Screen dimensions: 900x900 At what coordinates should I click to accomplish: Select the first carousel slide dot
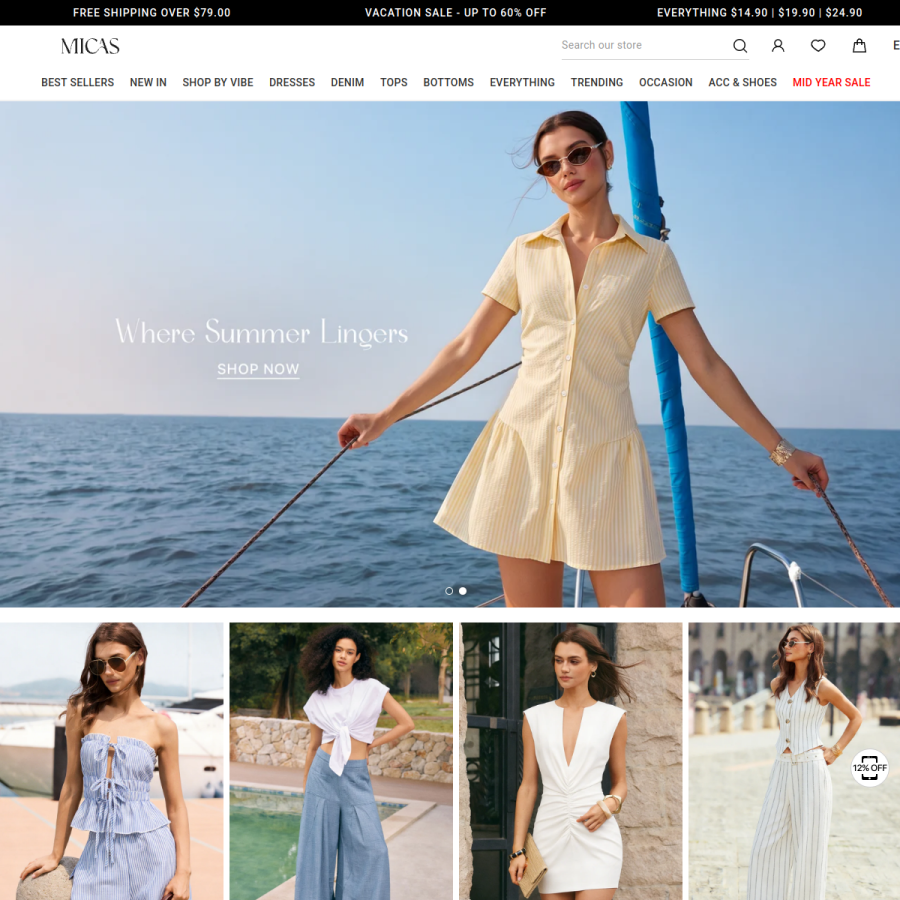click(449, 591)
